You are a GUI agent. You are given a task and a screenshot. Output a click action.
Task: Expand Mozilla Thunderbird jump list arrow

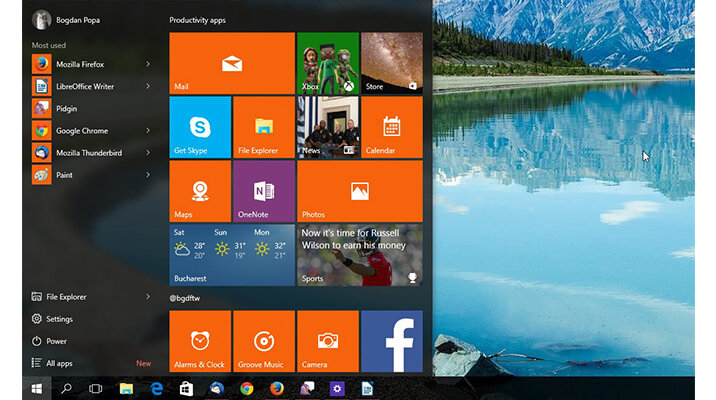tap(148, 153)
